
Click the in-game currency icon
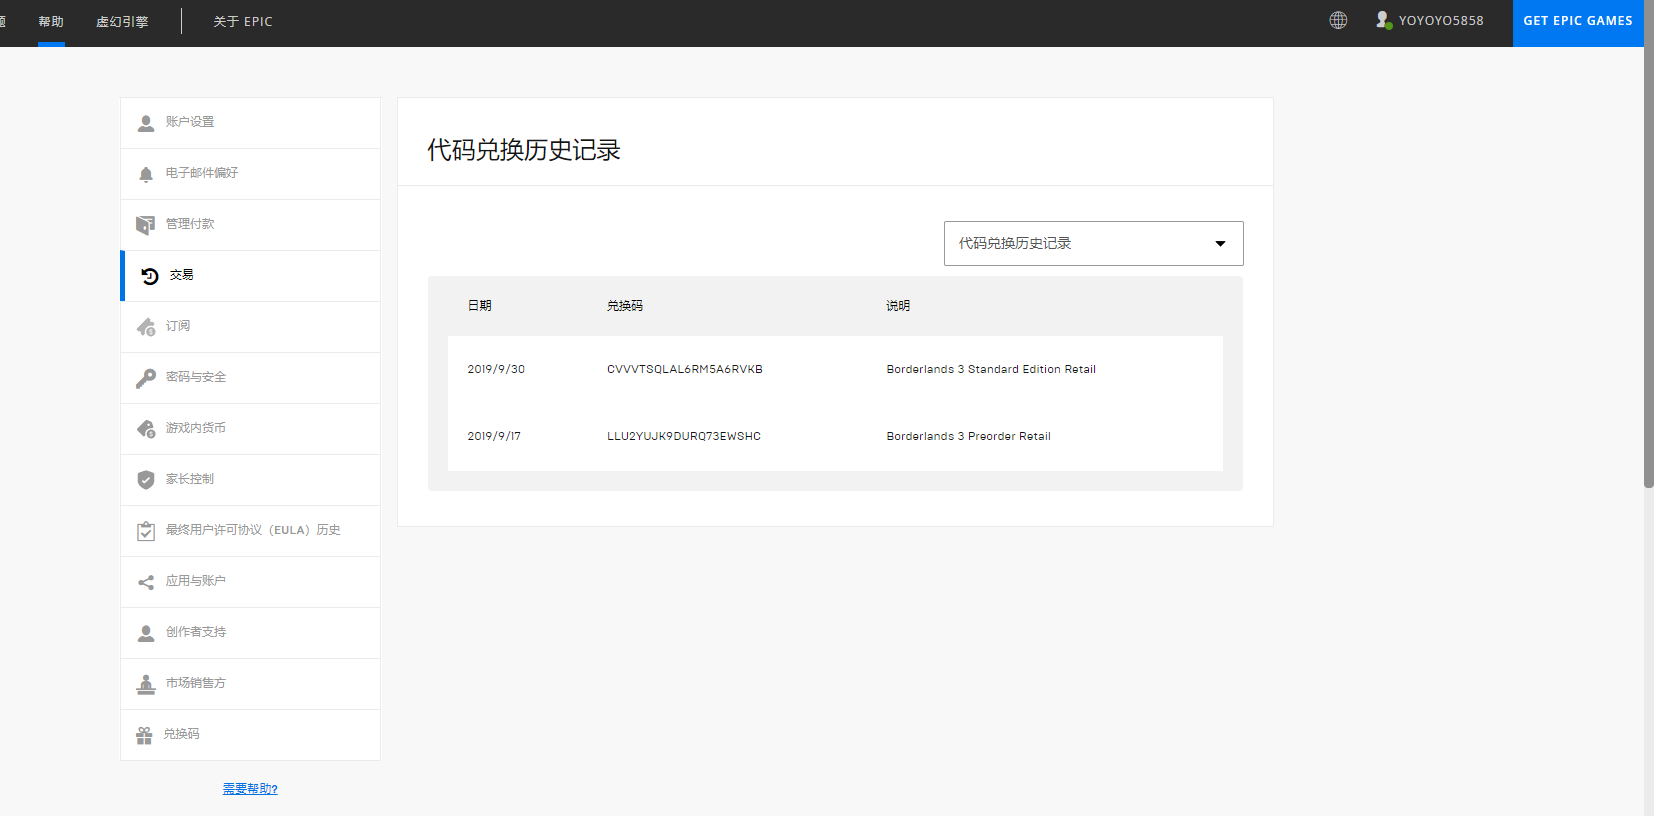click(x=146, y=429)
